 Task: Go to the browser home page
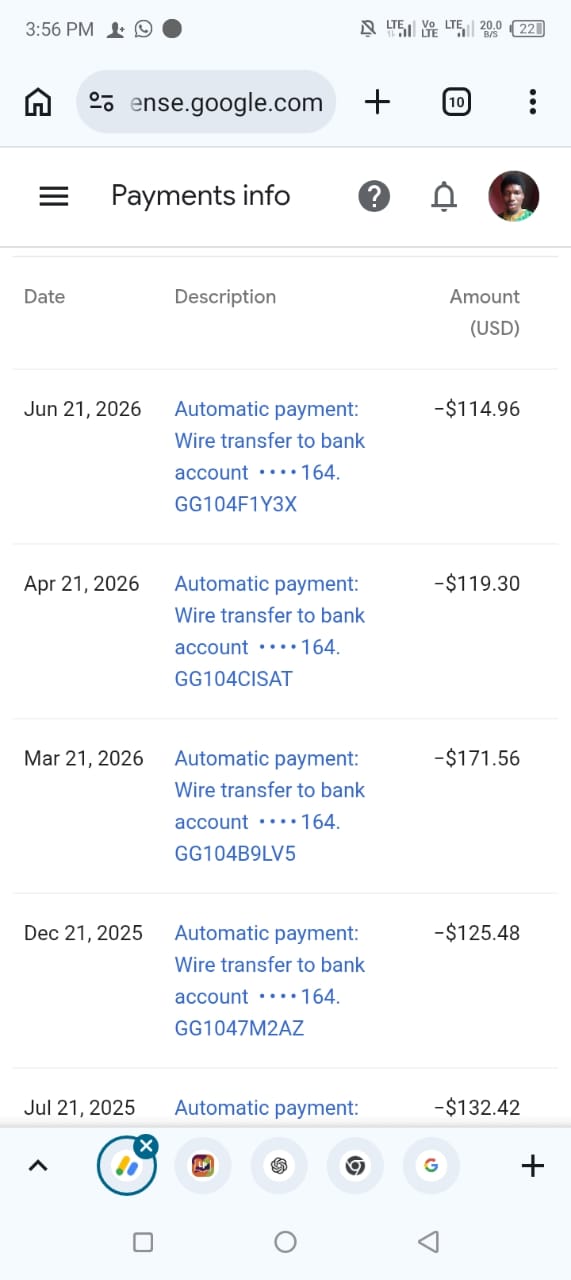(x=38, y=102)
